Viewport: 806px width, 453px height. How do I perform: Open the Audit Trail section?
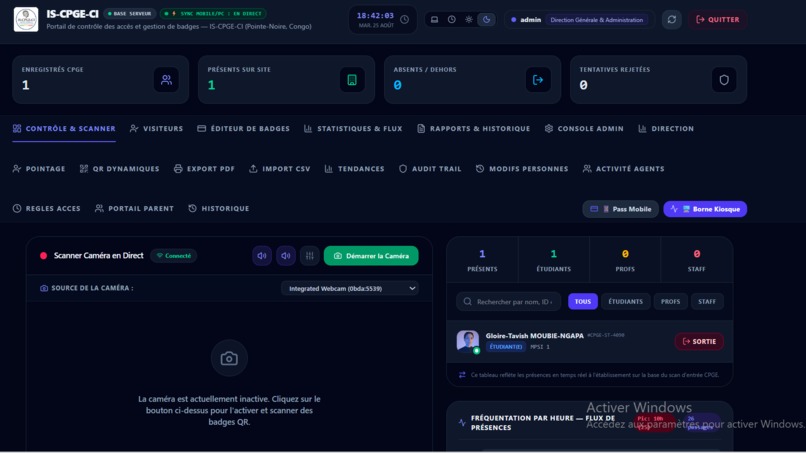click(430, 169)
